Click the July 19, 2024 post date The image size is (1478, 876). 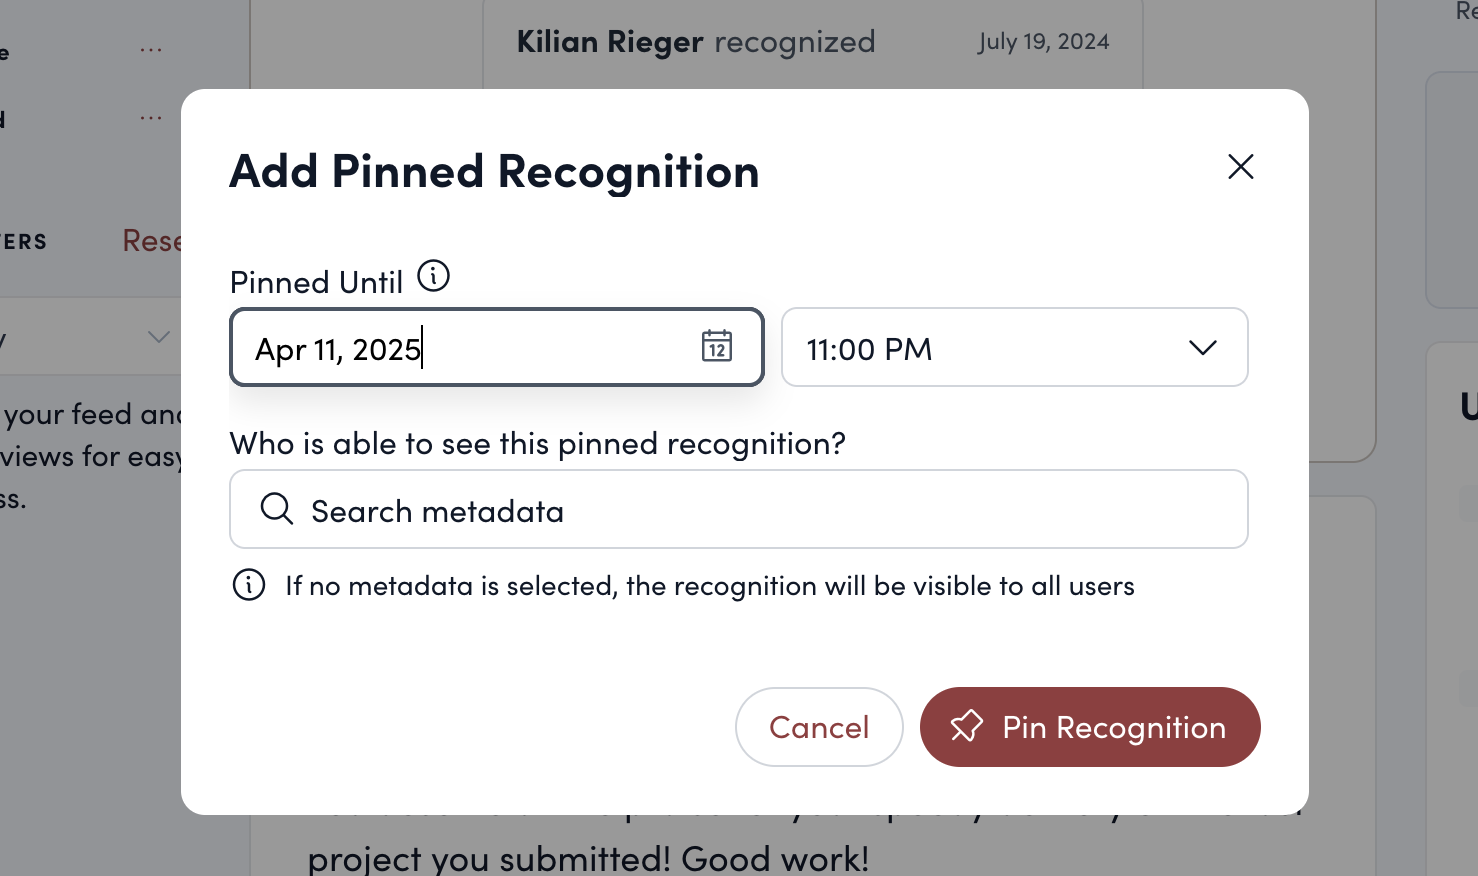(x=1043, y=42)
